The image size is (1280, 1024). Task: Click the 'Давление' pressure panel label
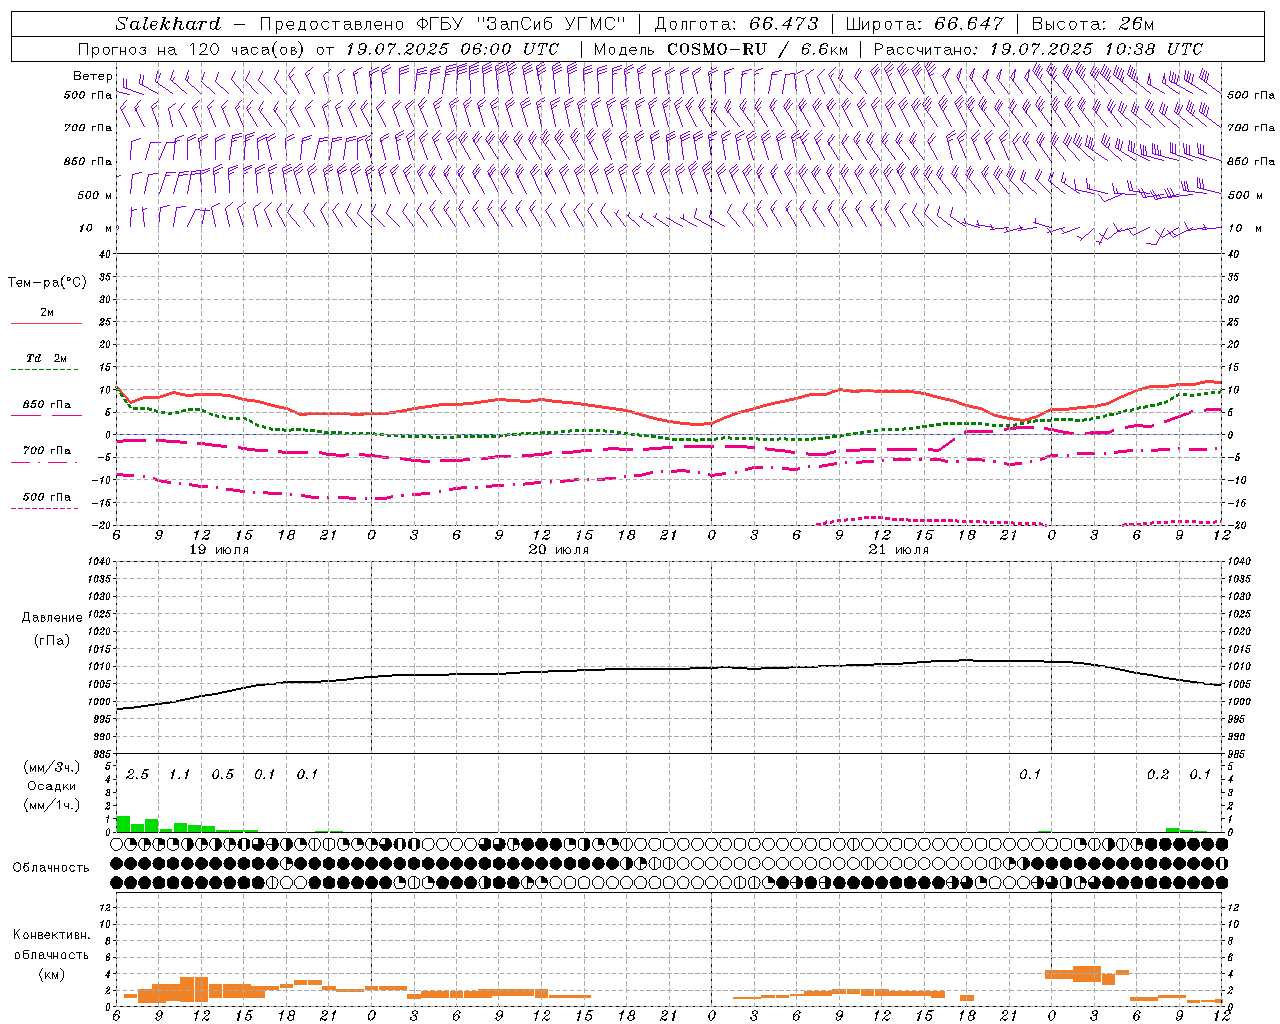[54, 618]
